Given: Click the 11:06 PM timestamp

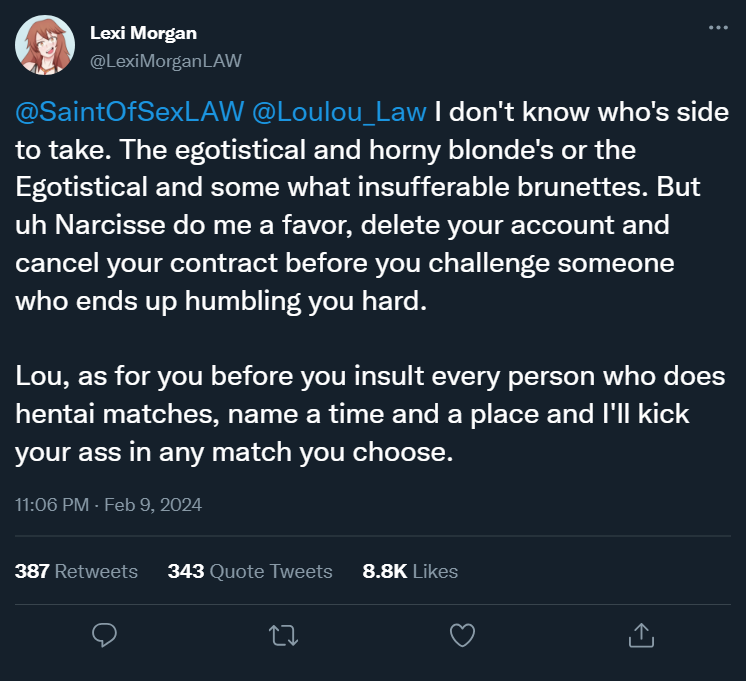Looking at the screenshot, I should click(x=51, y=505).
